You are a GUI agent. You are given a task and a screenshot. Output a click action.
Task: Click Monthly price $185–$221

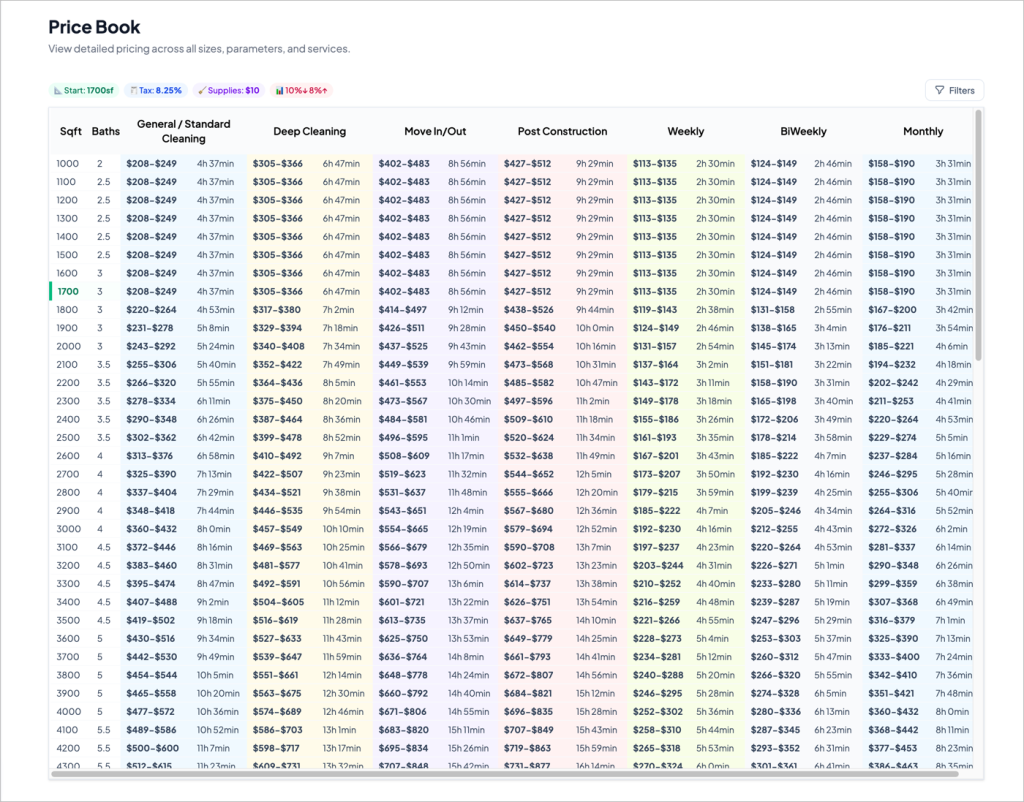(x=891, y=346)
